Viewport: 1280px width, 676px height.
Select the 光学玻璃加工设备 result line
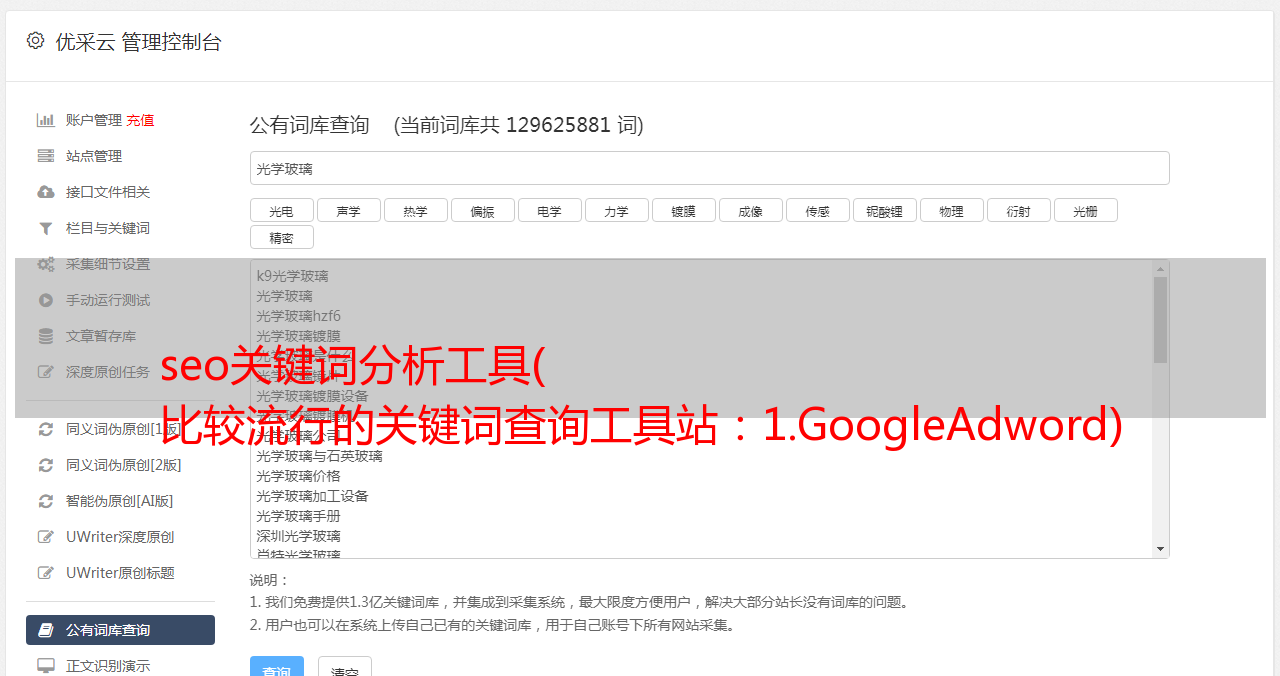(x=312, y=496)
